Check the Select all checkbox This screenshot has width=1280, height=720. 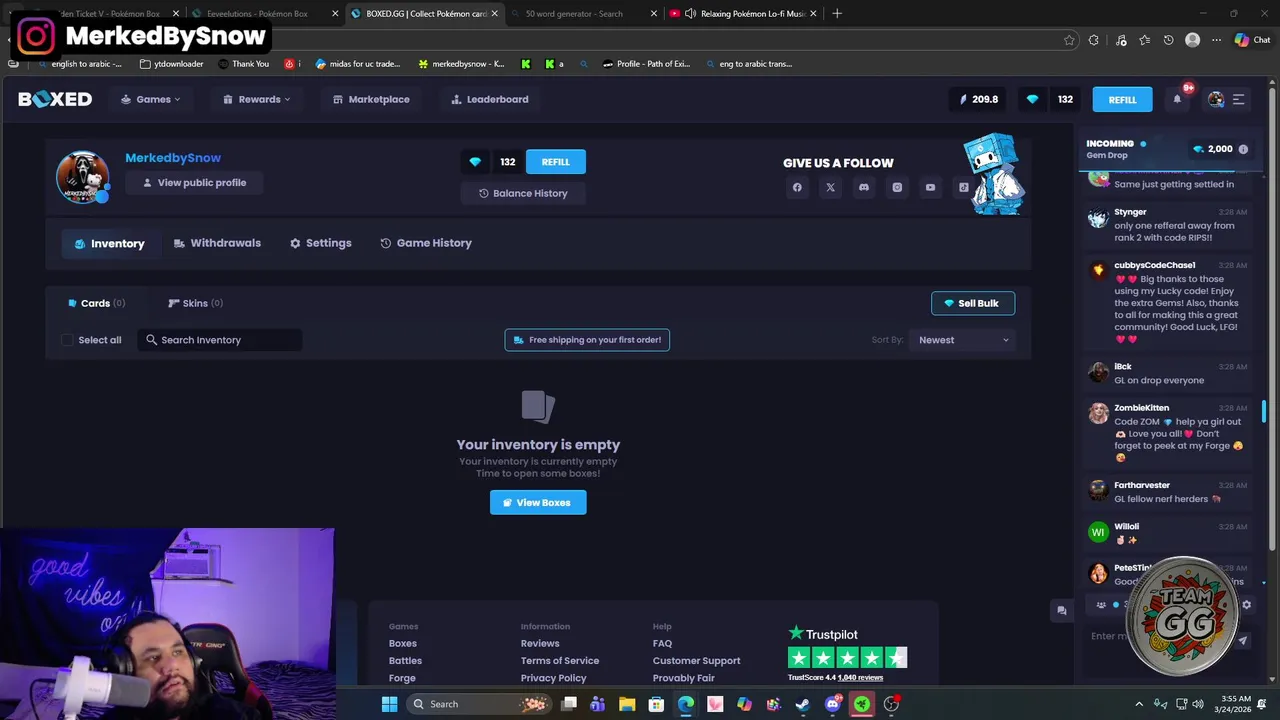pyautogui.click(x=67, y=340)
